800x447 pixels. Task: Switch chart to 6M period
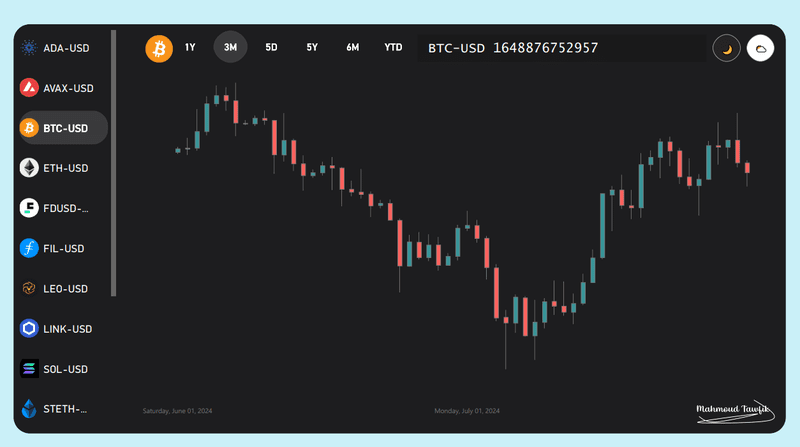(353, 48)
